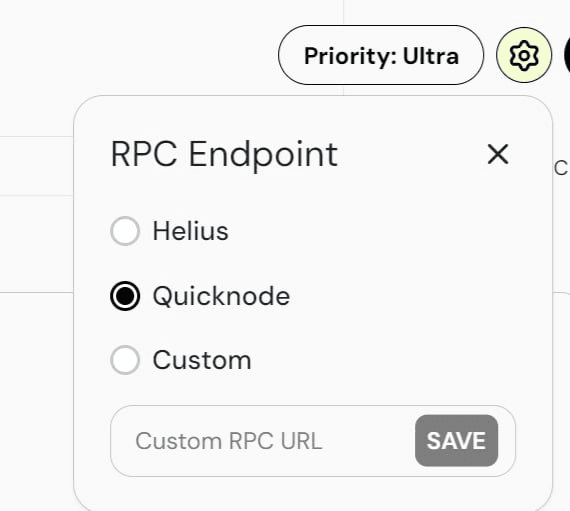Click empty space inside input left of SAVE

[367, 441]
